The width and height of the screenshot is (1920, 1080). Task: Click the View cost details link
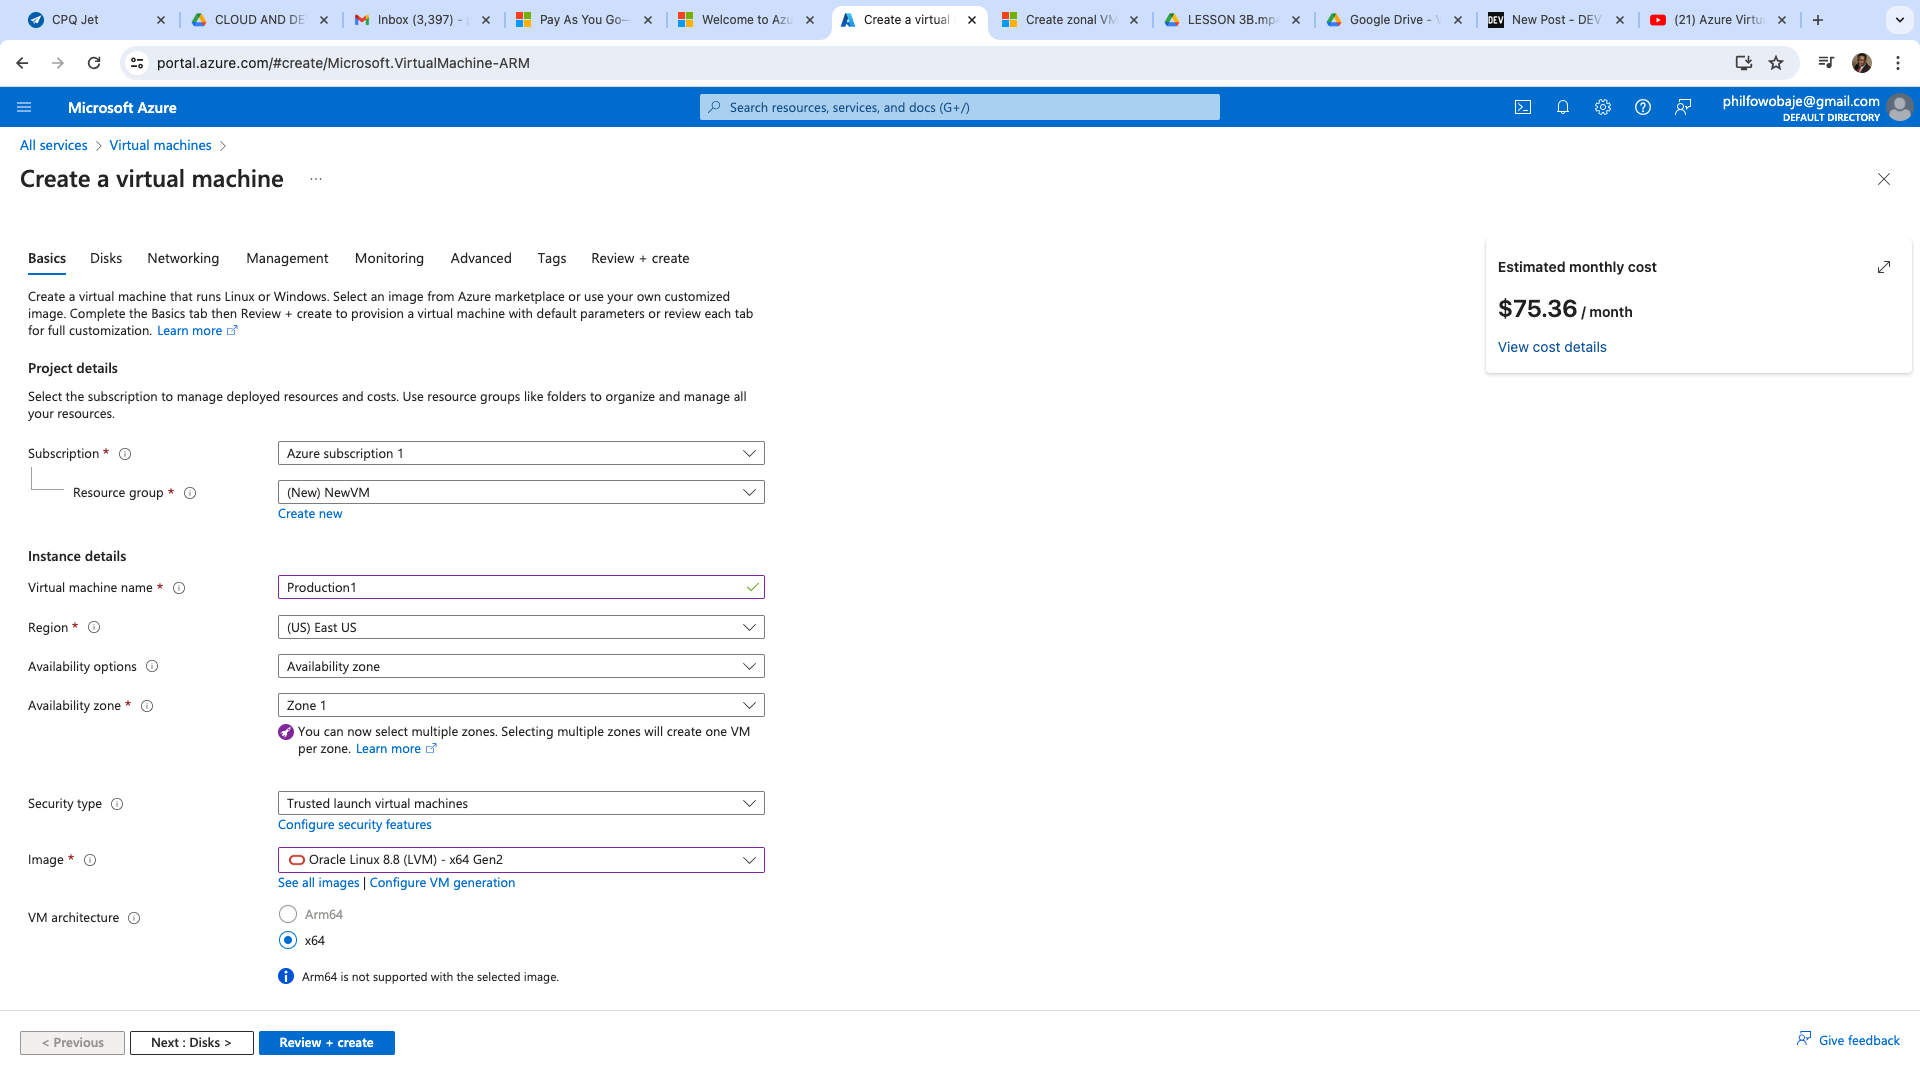coord(1552,347)
